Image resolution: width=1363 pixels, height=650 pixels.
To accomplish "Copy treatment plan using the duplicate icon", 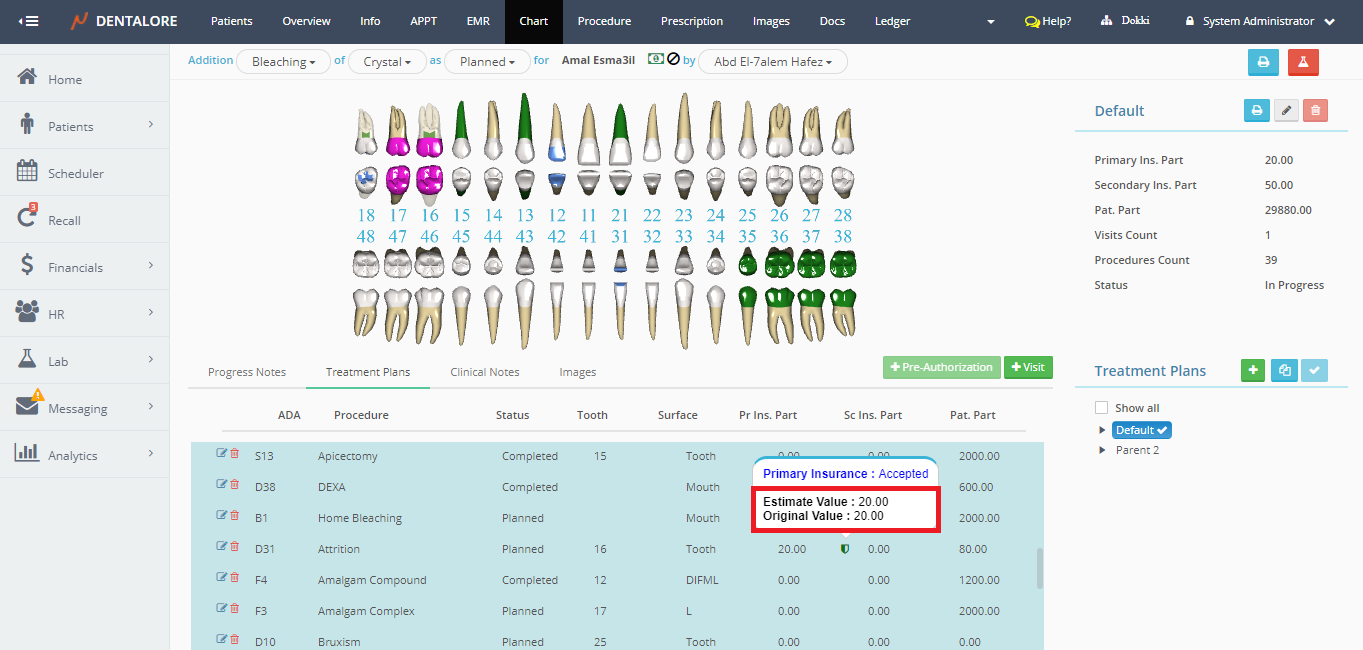I will [x=1284, y=371].
